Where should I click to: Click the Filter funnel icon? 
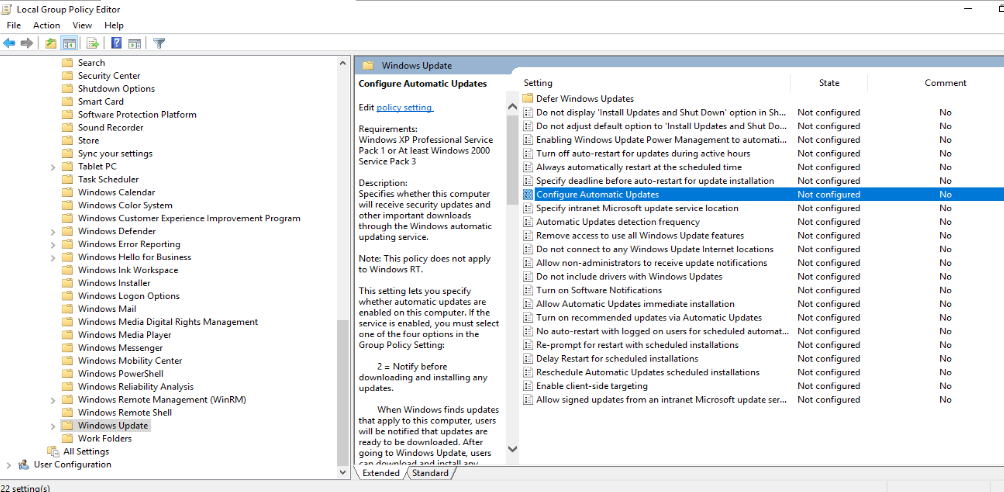[x=159, y=43]
